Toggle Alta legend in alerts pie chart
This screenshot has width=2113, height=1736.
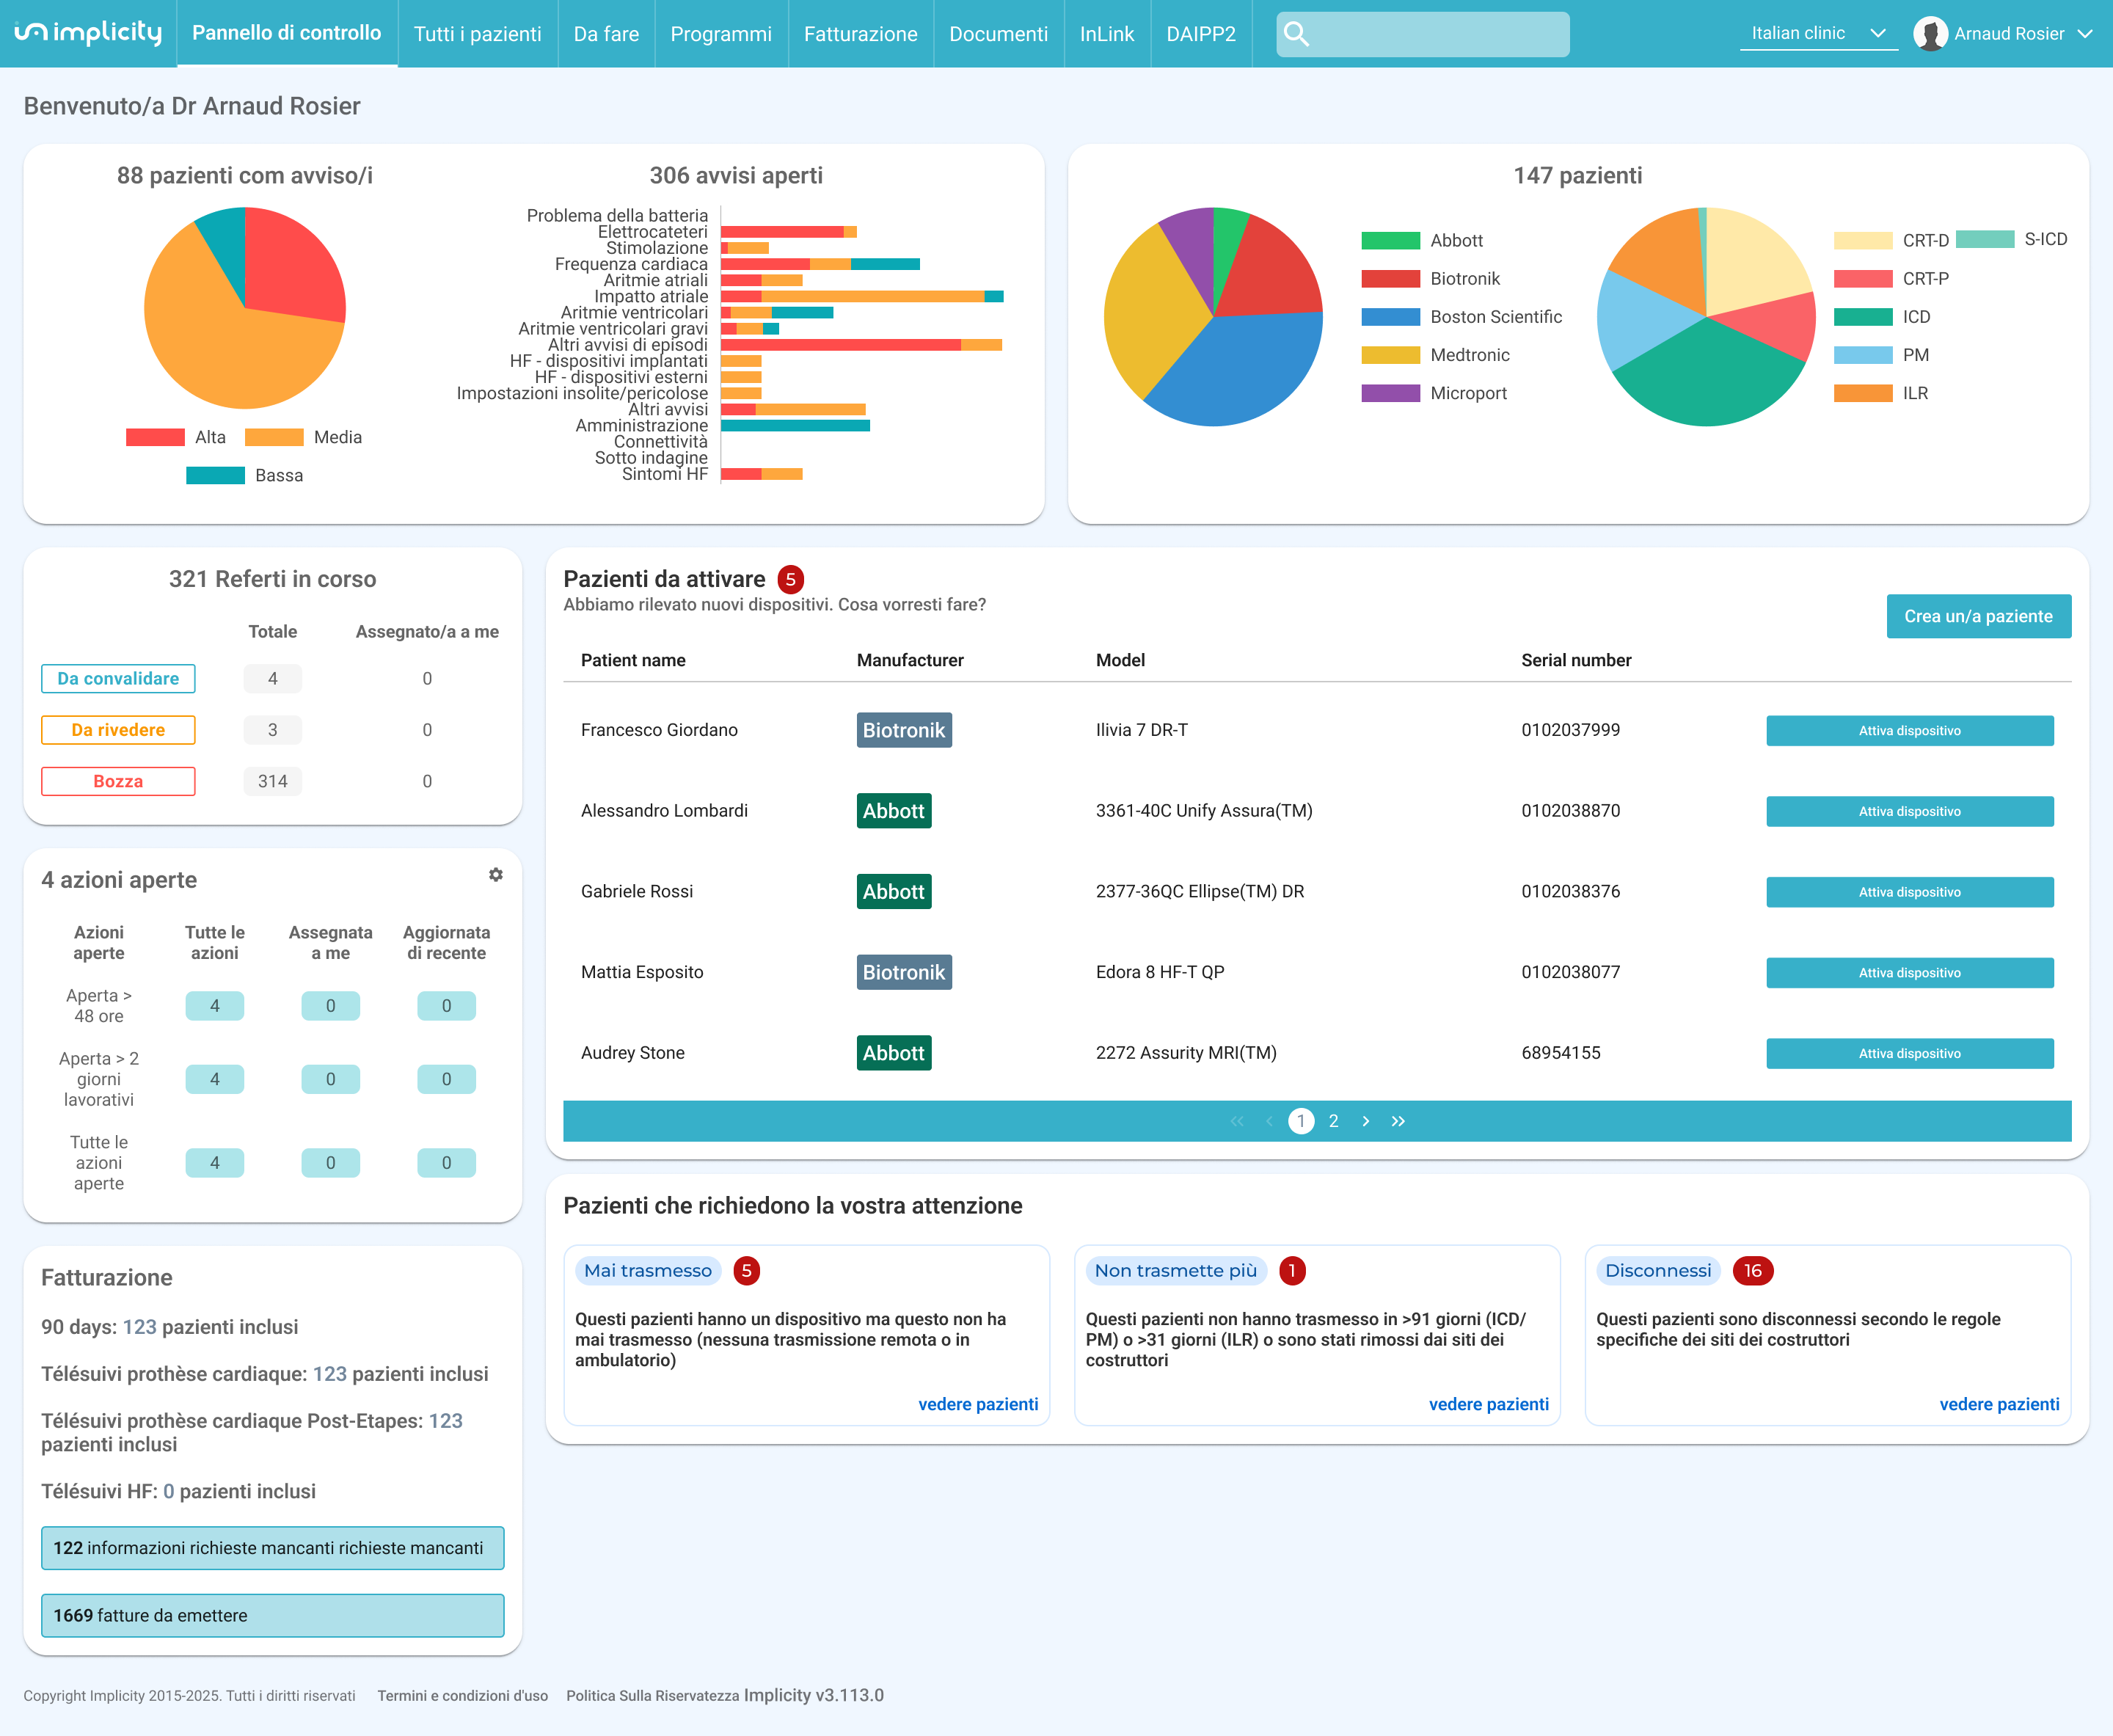(177, 437)
